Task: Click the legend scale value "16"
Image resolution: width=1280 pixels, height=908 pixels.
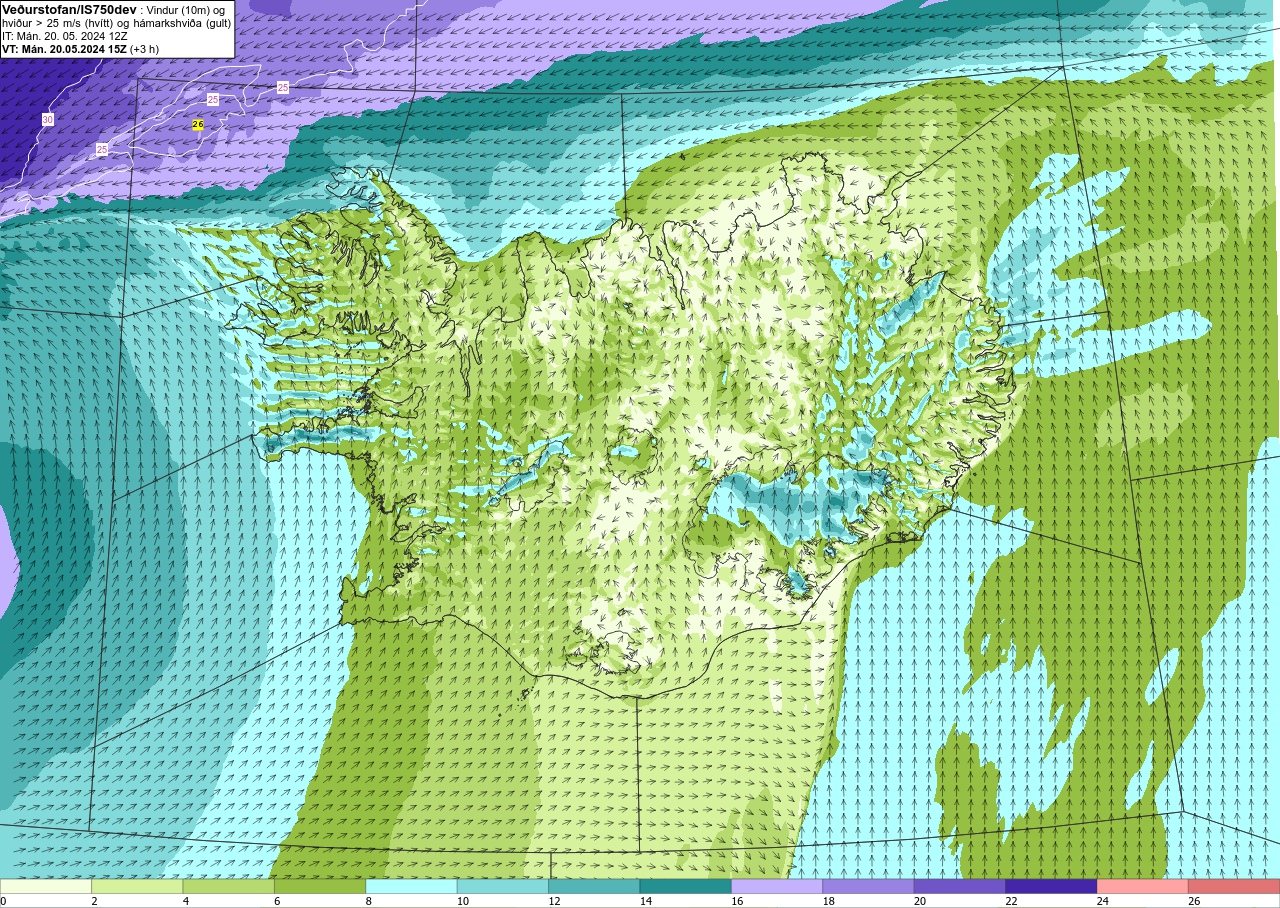Action: [736, 901]
